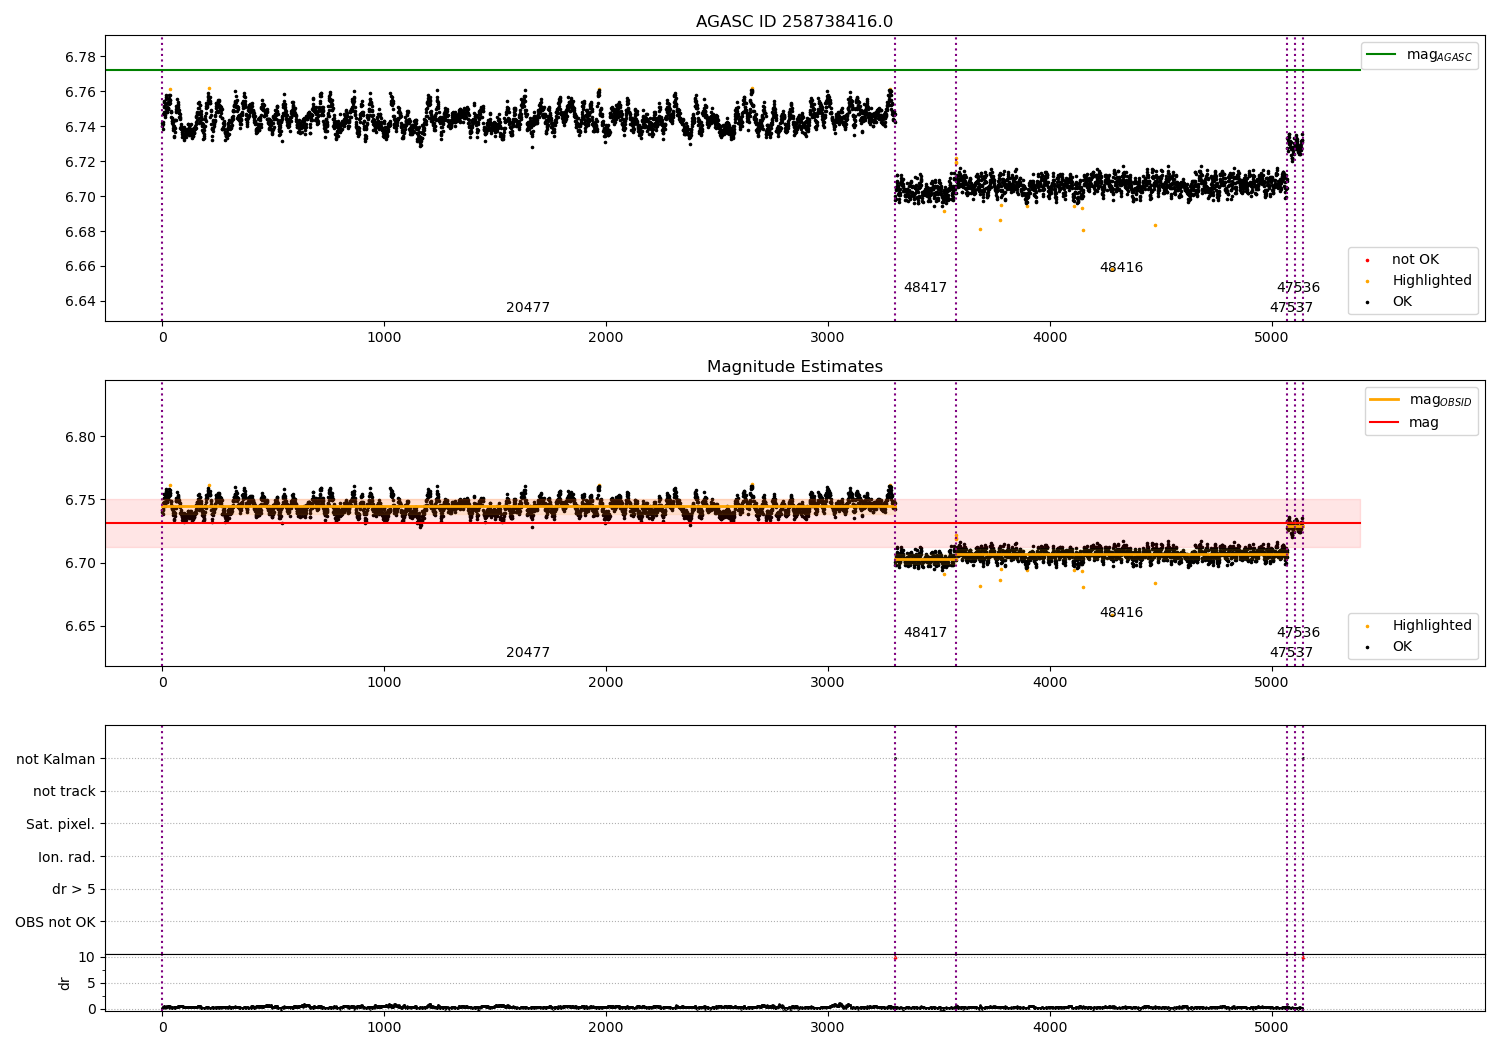This screenshot has height=1050, width=1500.
Task: Click the 'Ion. rad.' row label
Action: [67, 857]
